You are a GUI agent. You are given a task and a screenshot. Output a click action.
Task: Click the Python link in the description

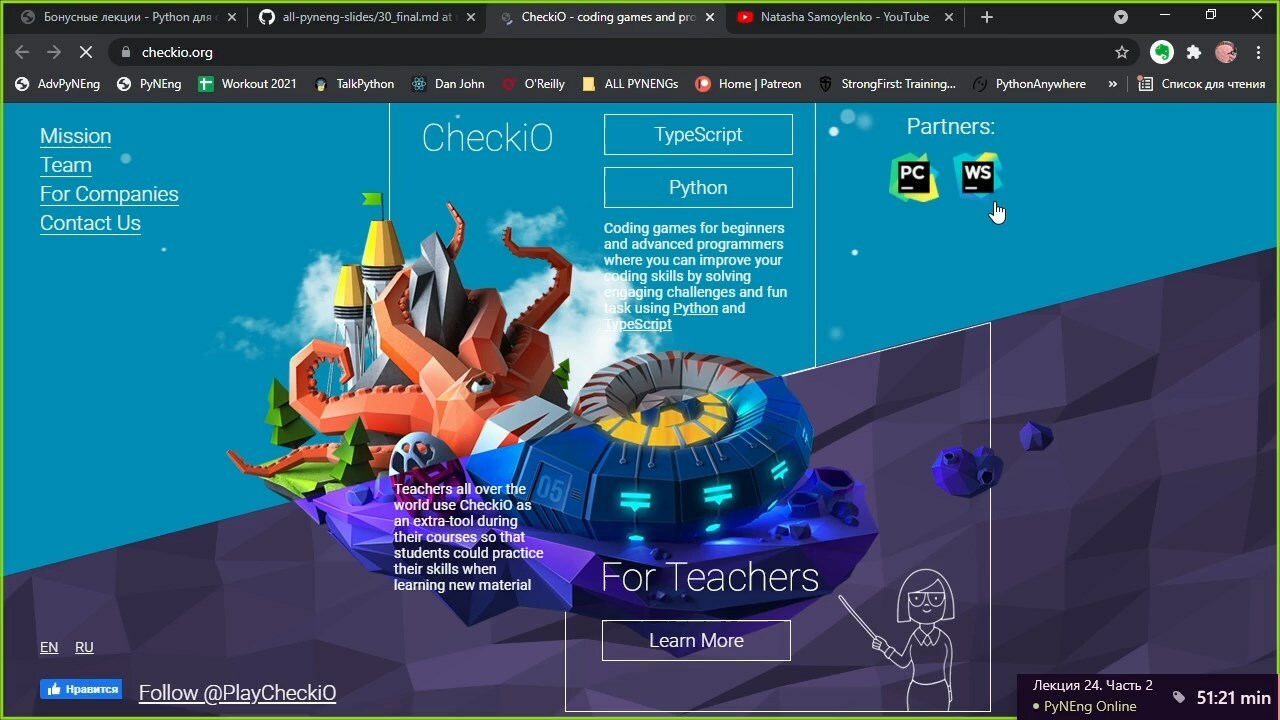pos(695,308)
